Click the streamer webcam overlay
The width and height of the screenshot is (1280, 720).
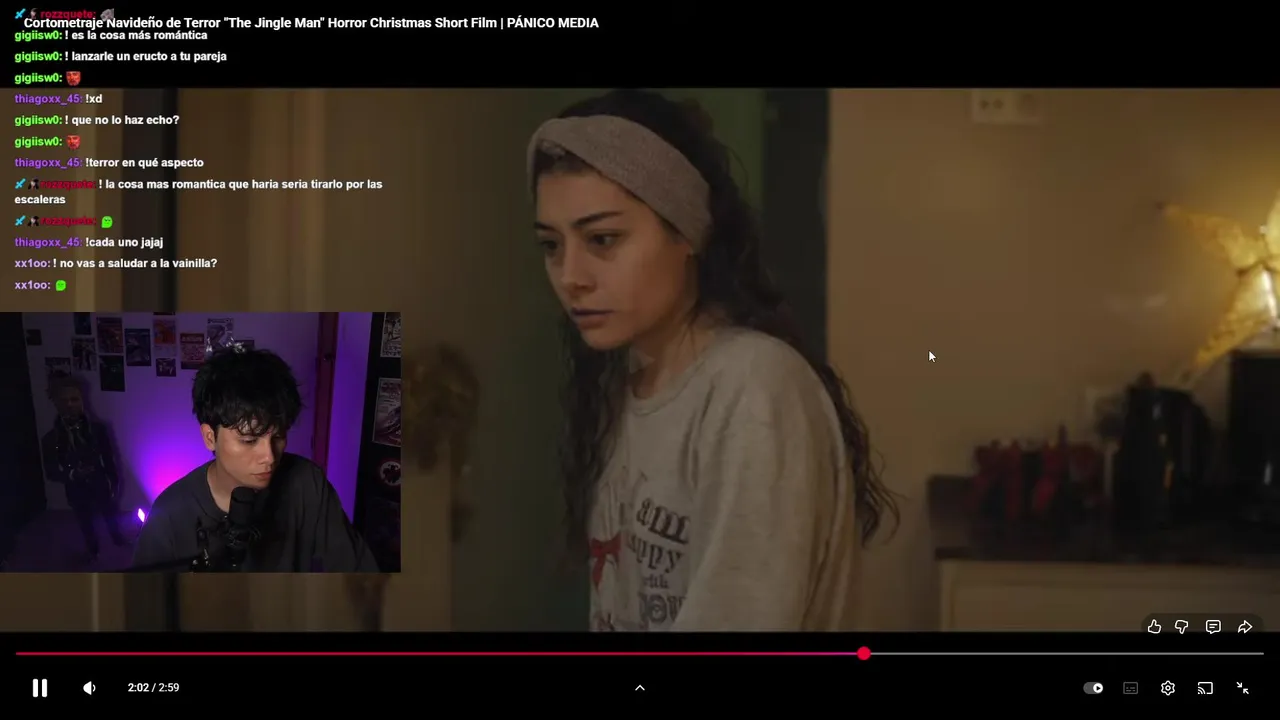pyautogui.click(x=200, y=442)
